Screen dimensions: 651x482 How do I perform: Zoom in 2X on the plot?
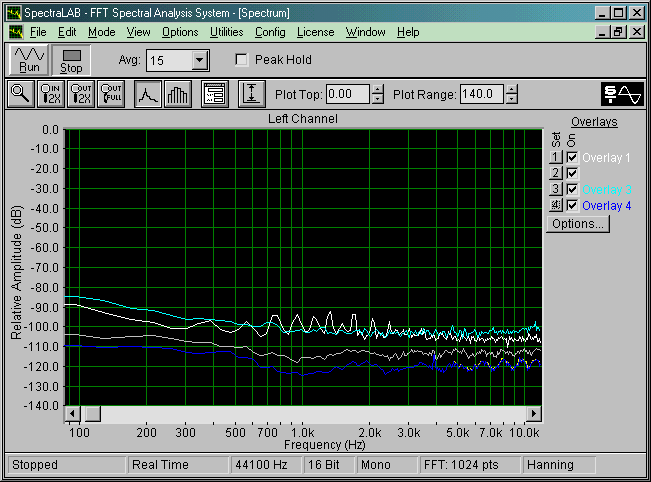tap(51, 94)
